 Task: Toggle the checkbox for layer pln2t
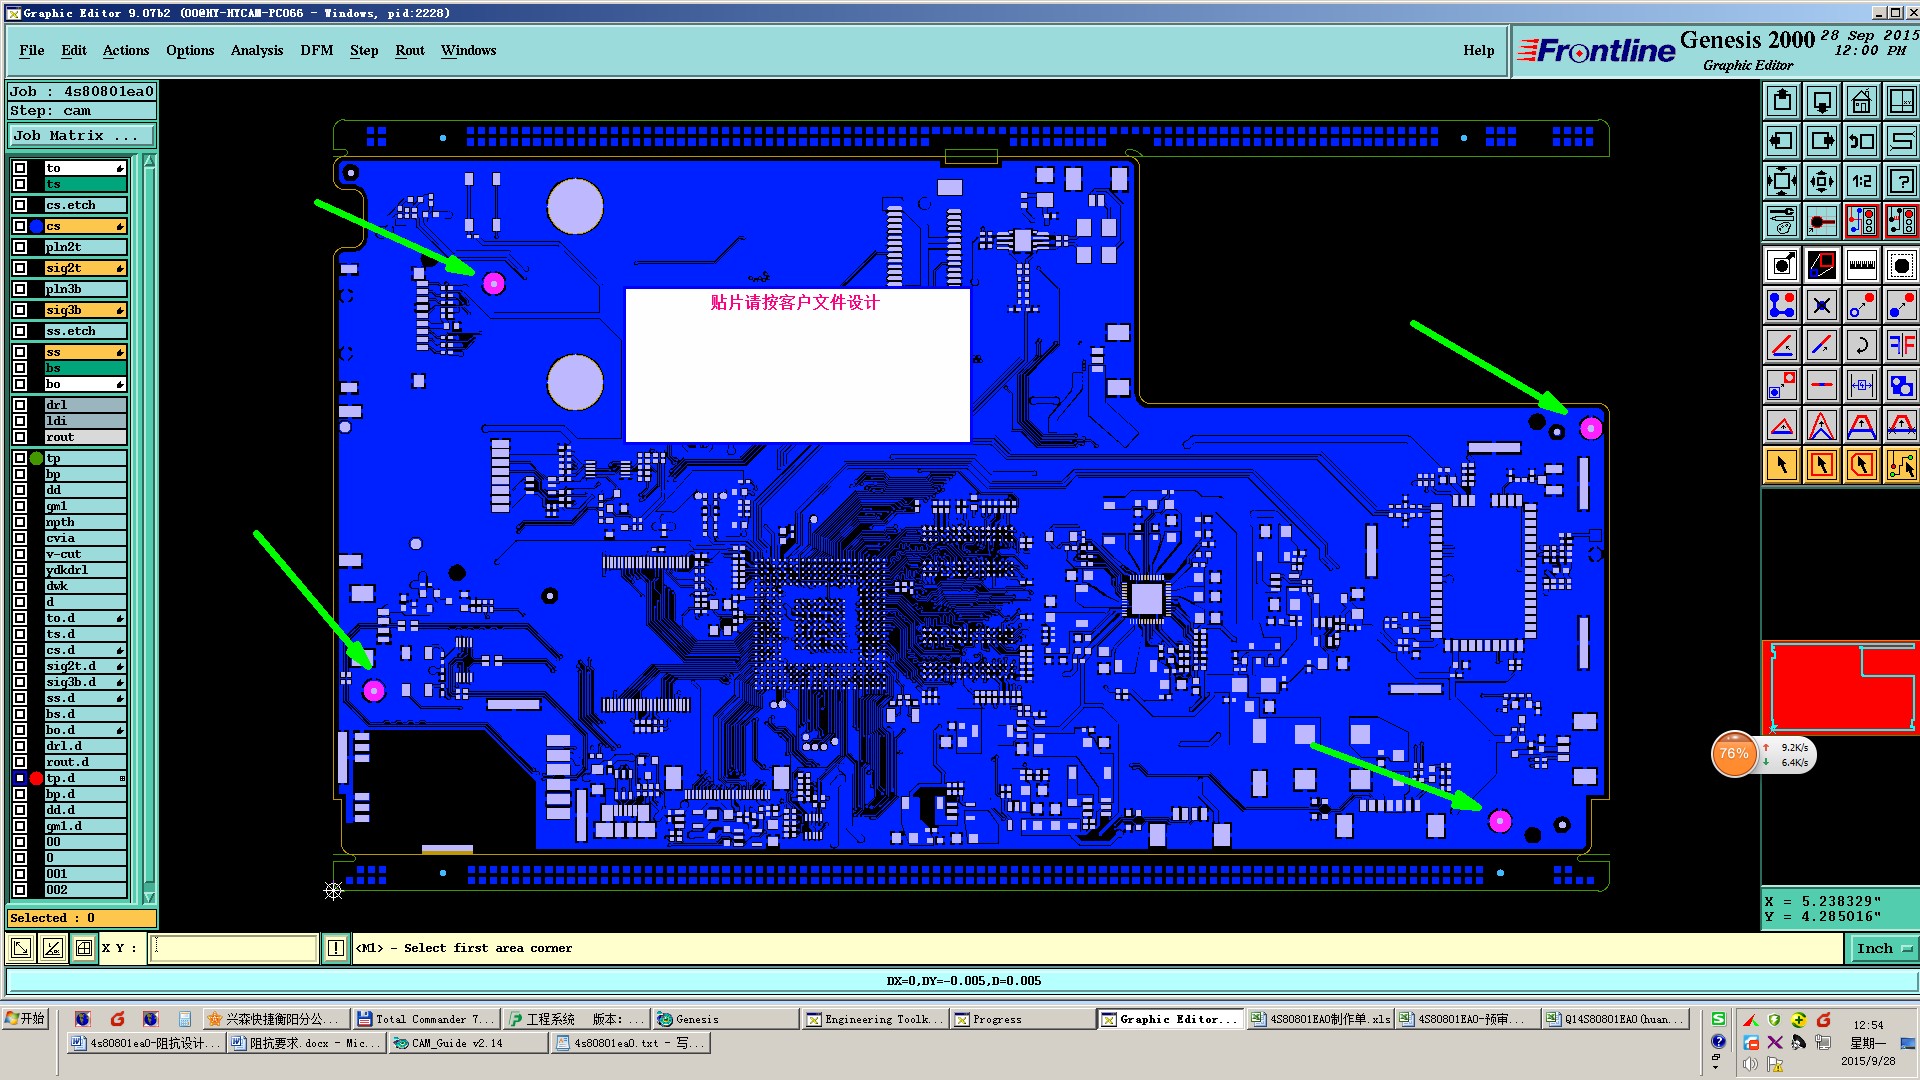click(x=20, y=247)
